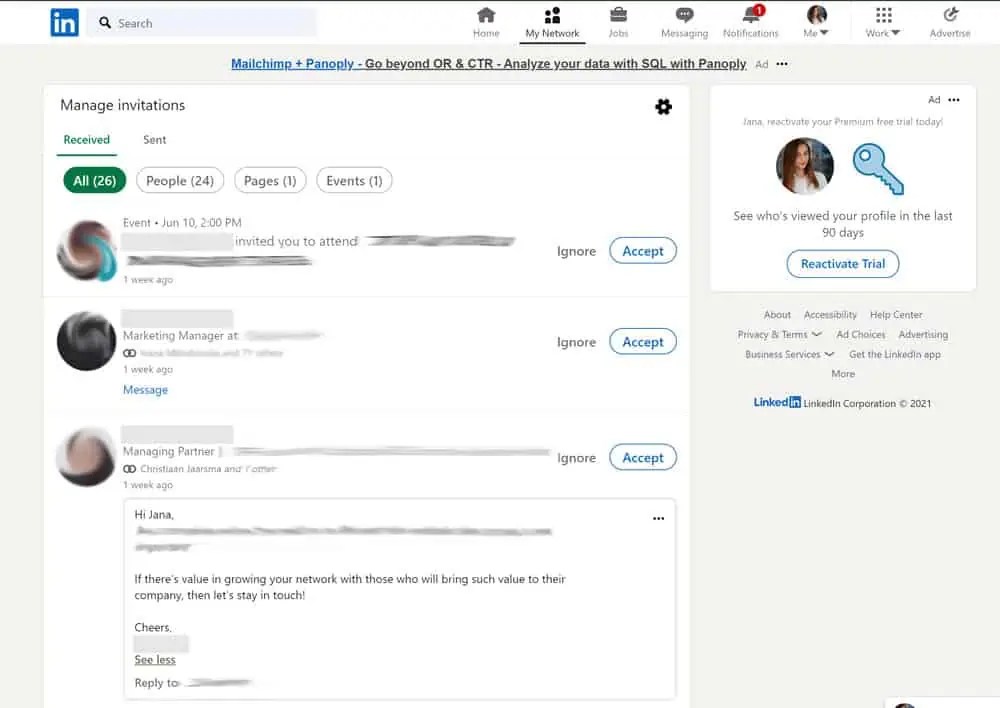The image size is (1000, 708).
Task: Click the LinkedIn logo
Action: click(x=63, y=22)
